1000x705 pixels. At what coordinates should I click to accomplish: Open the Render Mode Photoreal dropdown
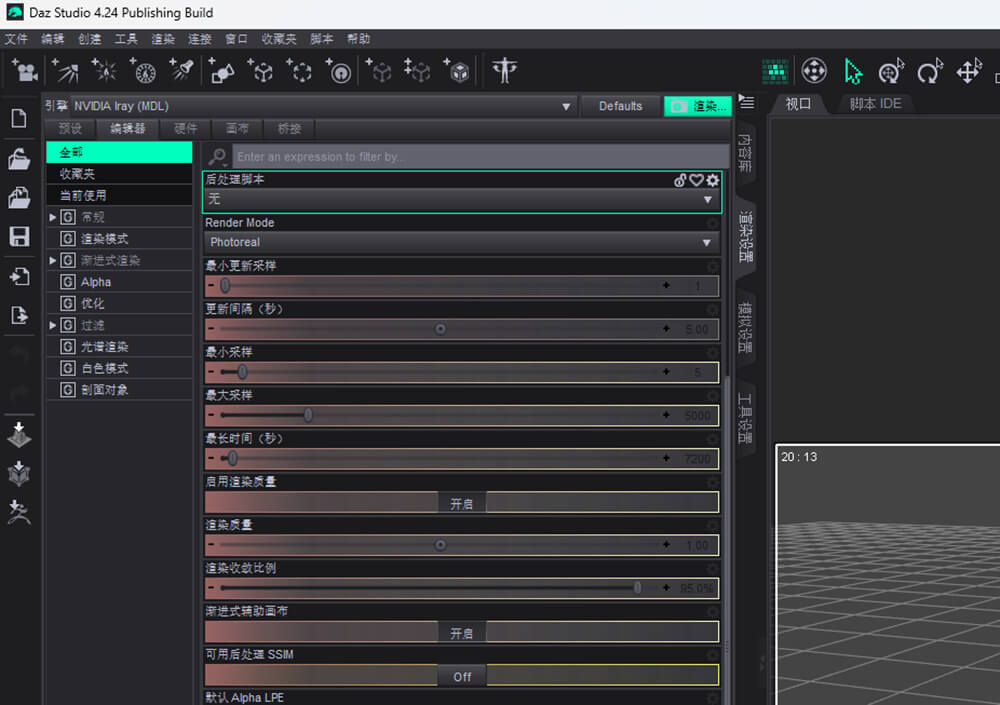point(462,242)
